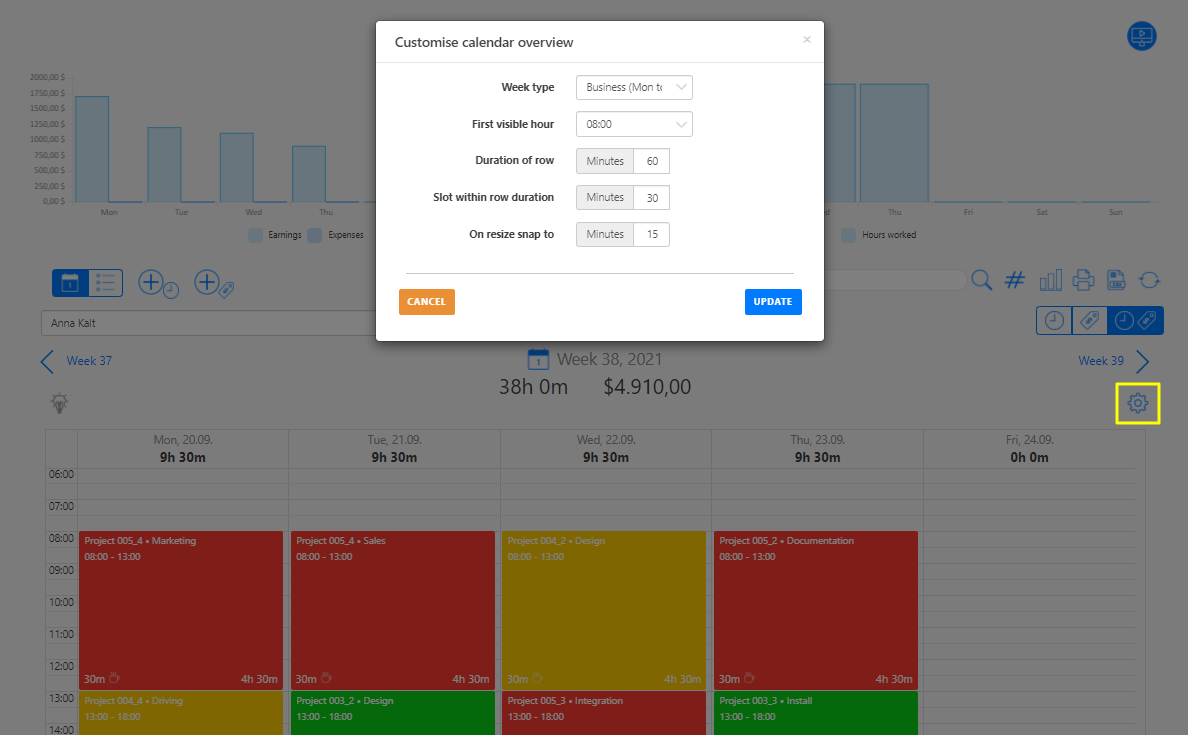Click the print icon
This screenshot has width=1188, height=735.
[1083, 281]
